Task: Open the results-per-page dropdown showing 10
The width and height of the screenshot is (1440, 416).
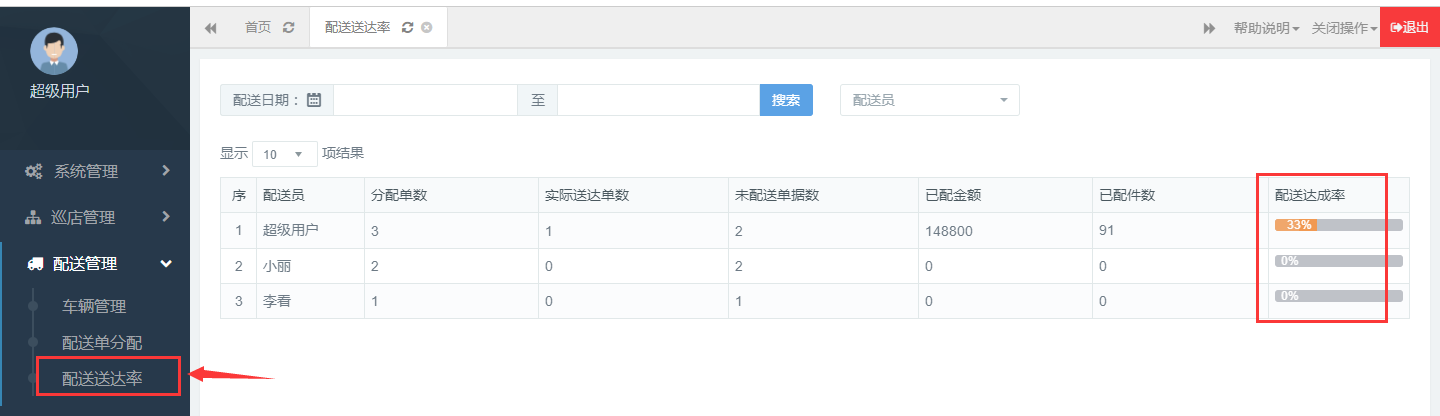Action: (285, 154)
